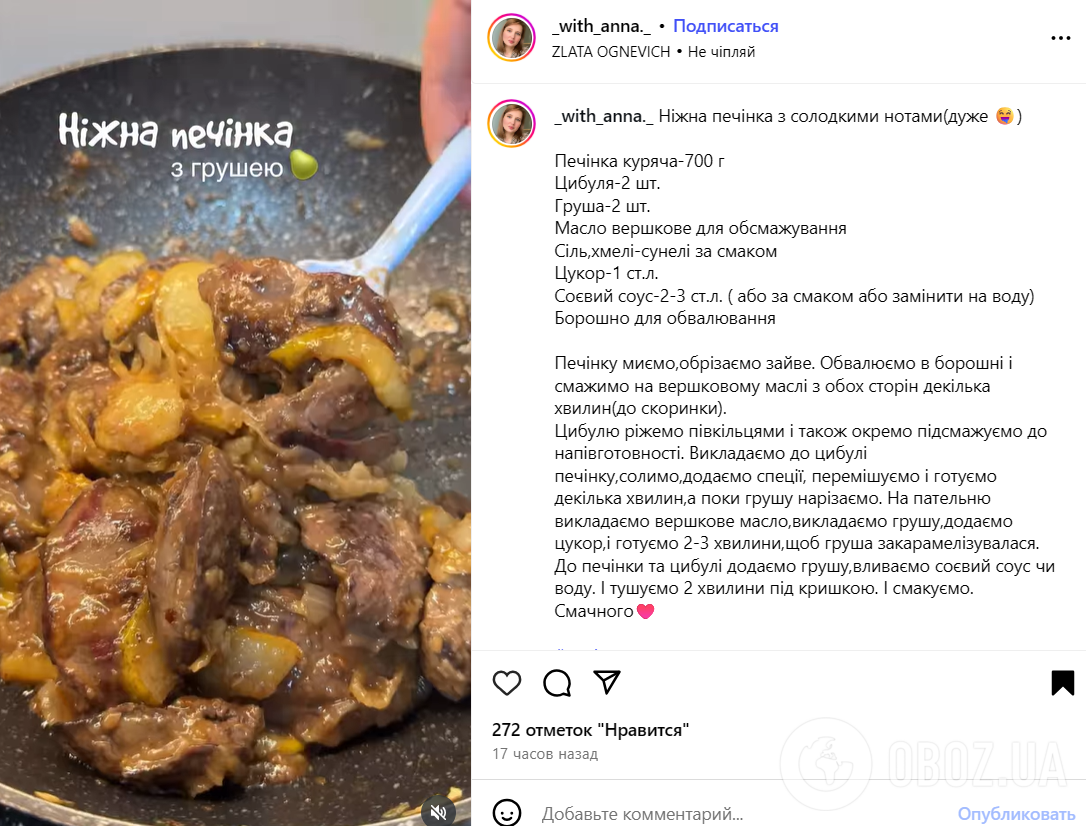Viewport: 1086px width, 826px height.
Task: Unmute the video sound icon
Action: coord(438,811)
